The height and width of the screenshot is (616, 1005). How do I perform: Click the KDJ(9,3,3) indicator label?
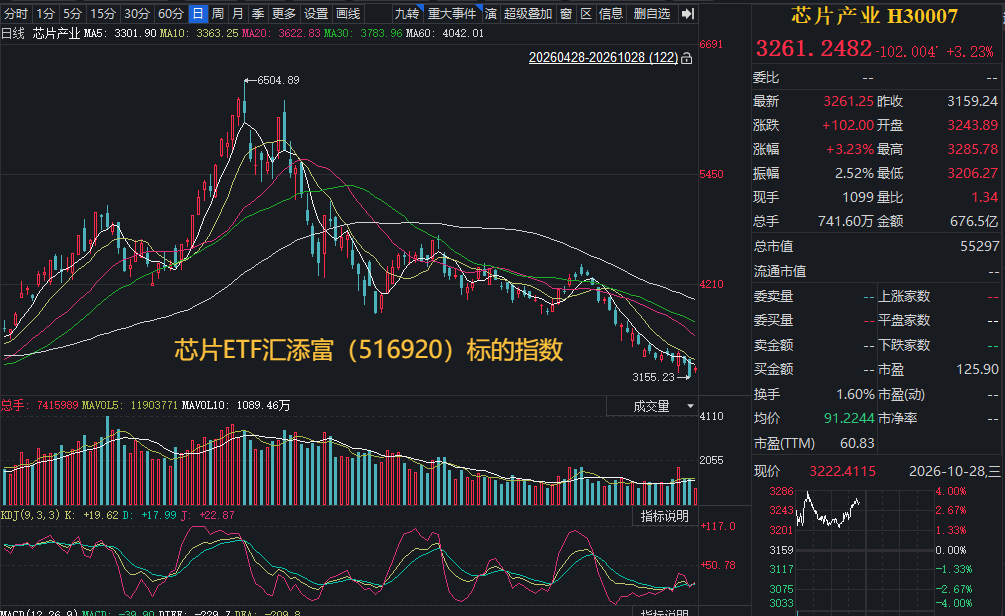pos(31,515)
